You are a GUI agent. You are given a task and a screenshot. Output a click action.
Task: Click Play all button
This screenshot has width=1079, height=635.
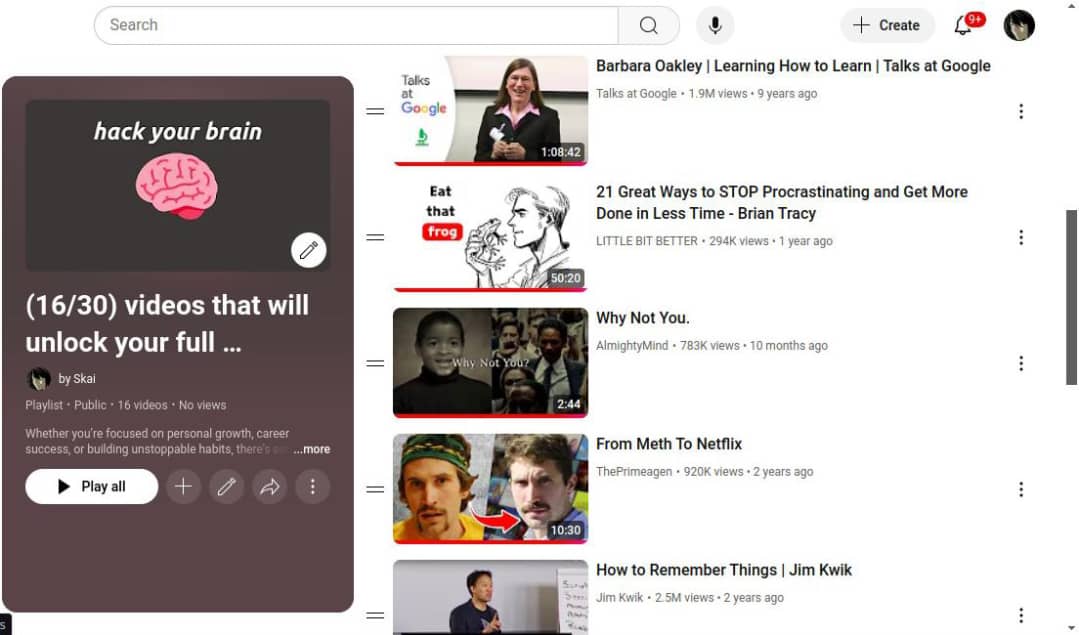pos(92,486)
